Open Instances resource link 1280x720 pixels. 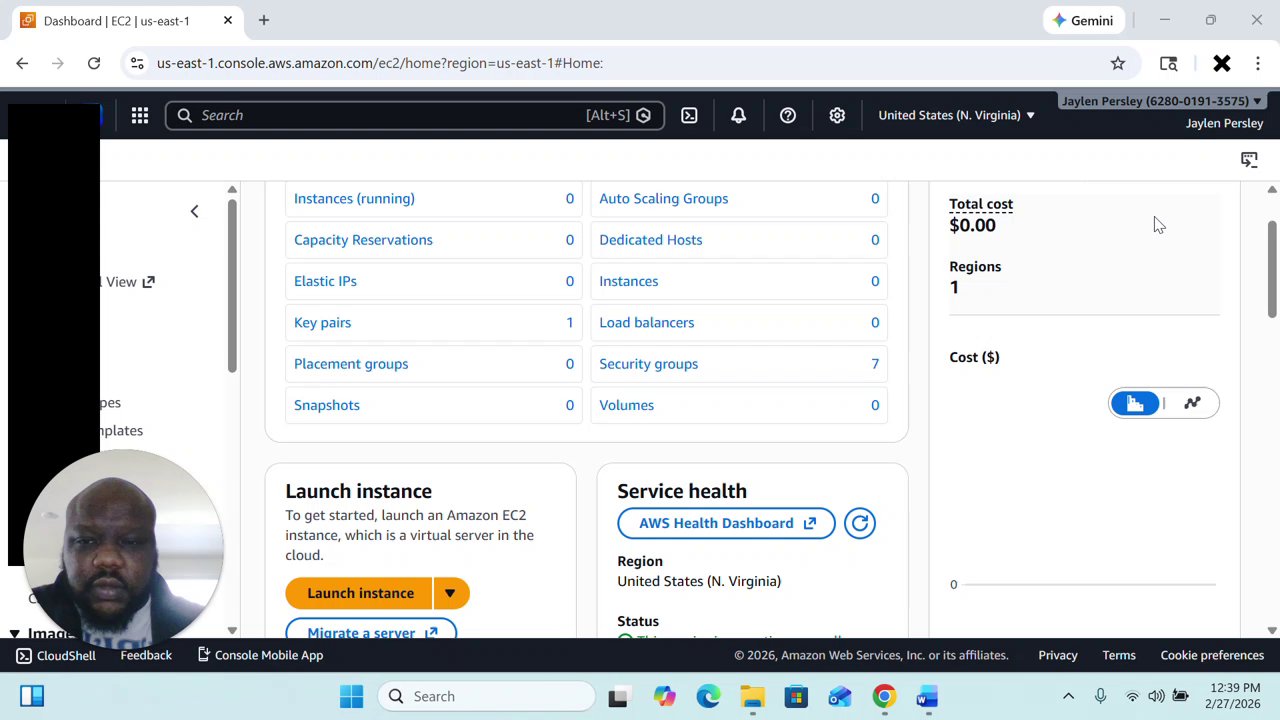coord(628,281)
